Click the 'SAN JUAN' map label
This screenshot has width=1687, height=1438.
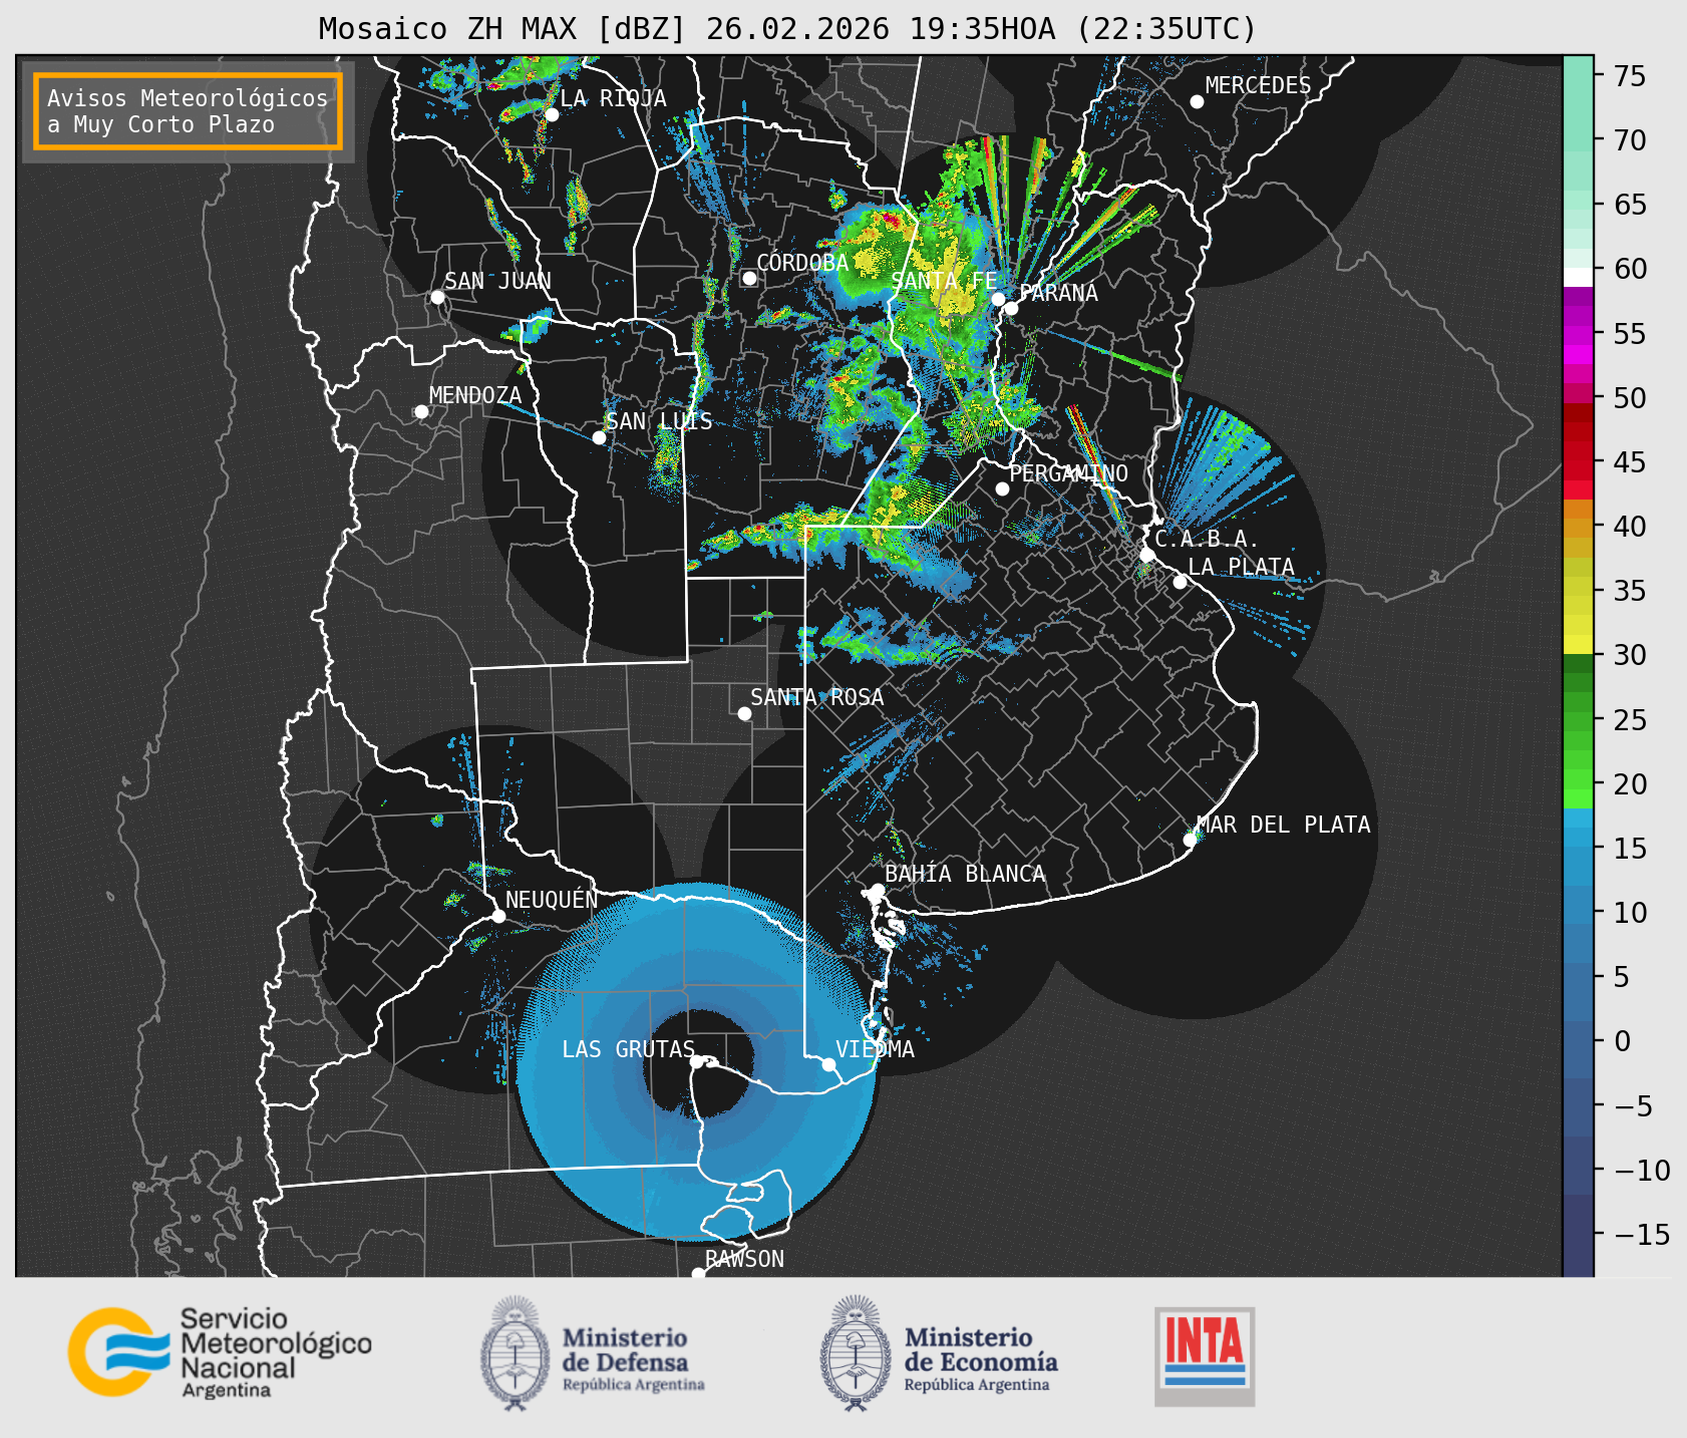pyautogui.click(x=498, y=281)
